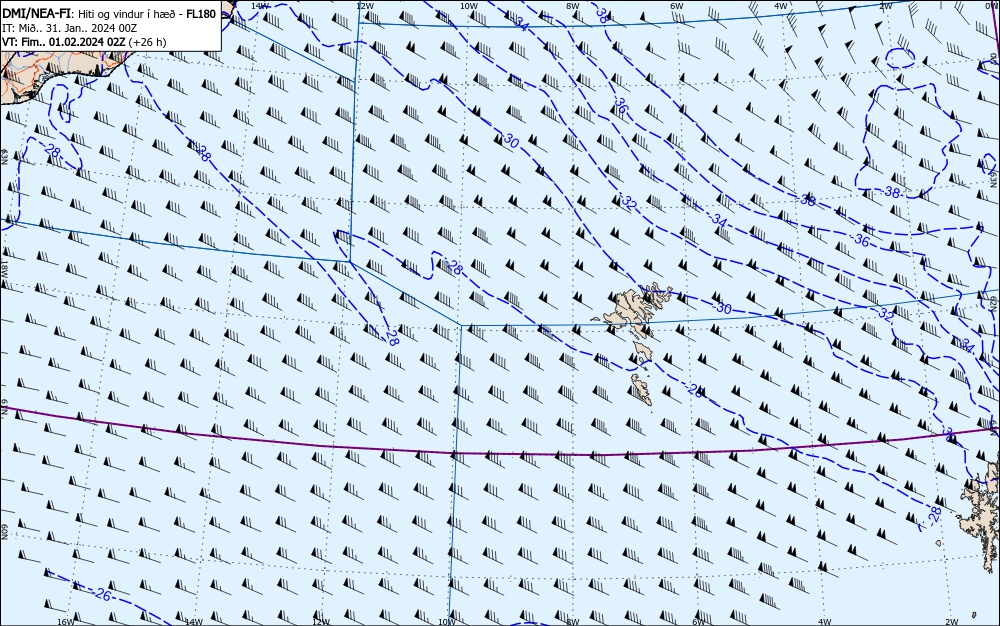Click the '16W' longitude label on the bottom edge
Viewport: 1000px width, 626px height.
(x=66, y=622)
